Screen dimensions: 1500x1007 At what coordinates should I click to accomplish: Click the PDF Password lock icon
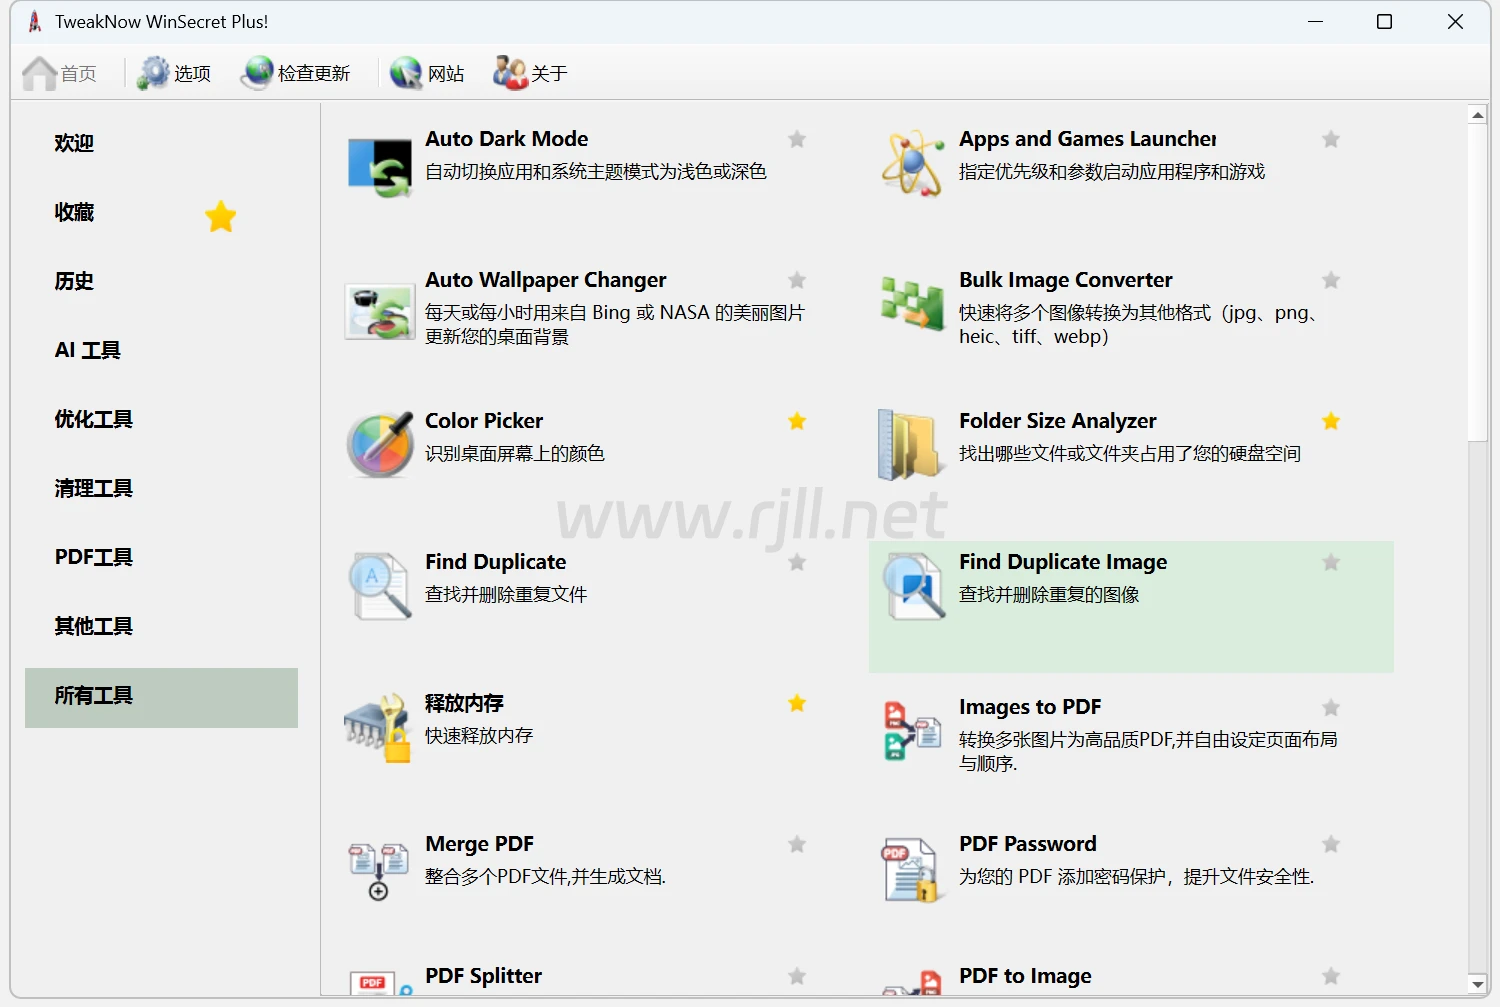(x=911, y=869)
